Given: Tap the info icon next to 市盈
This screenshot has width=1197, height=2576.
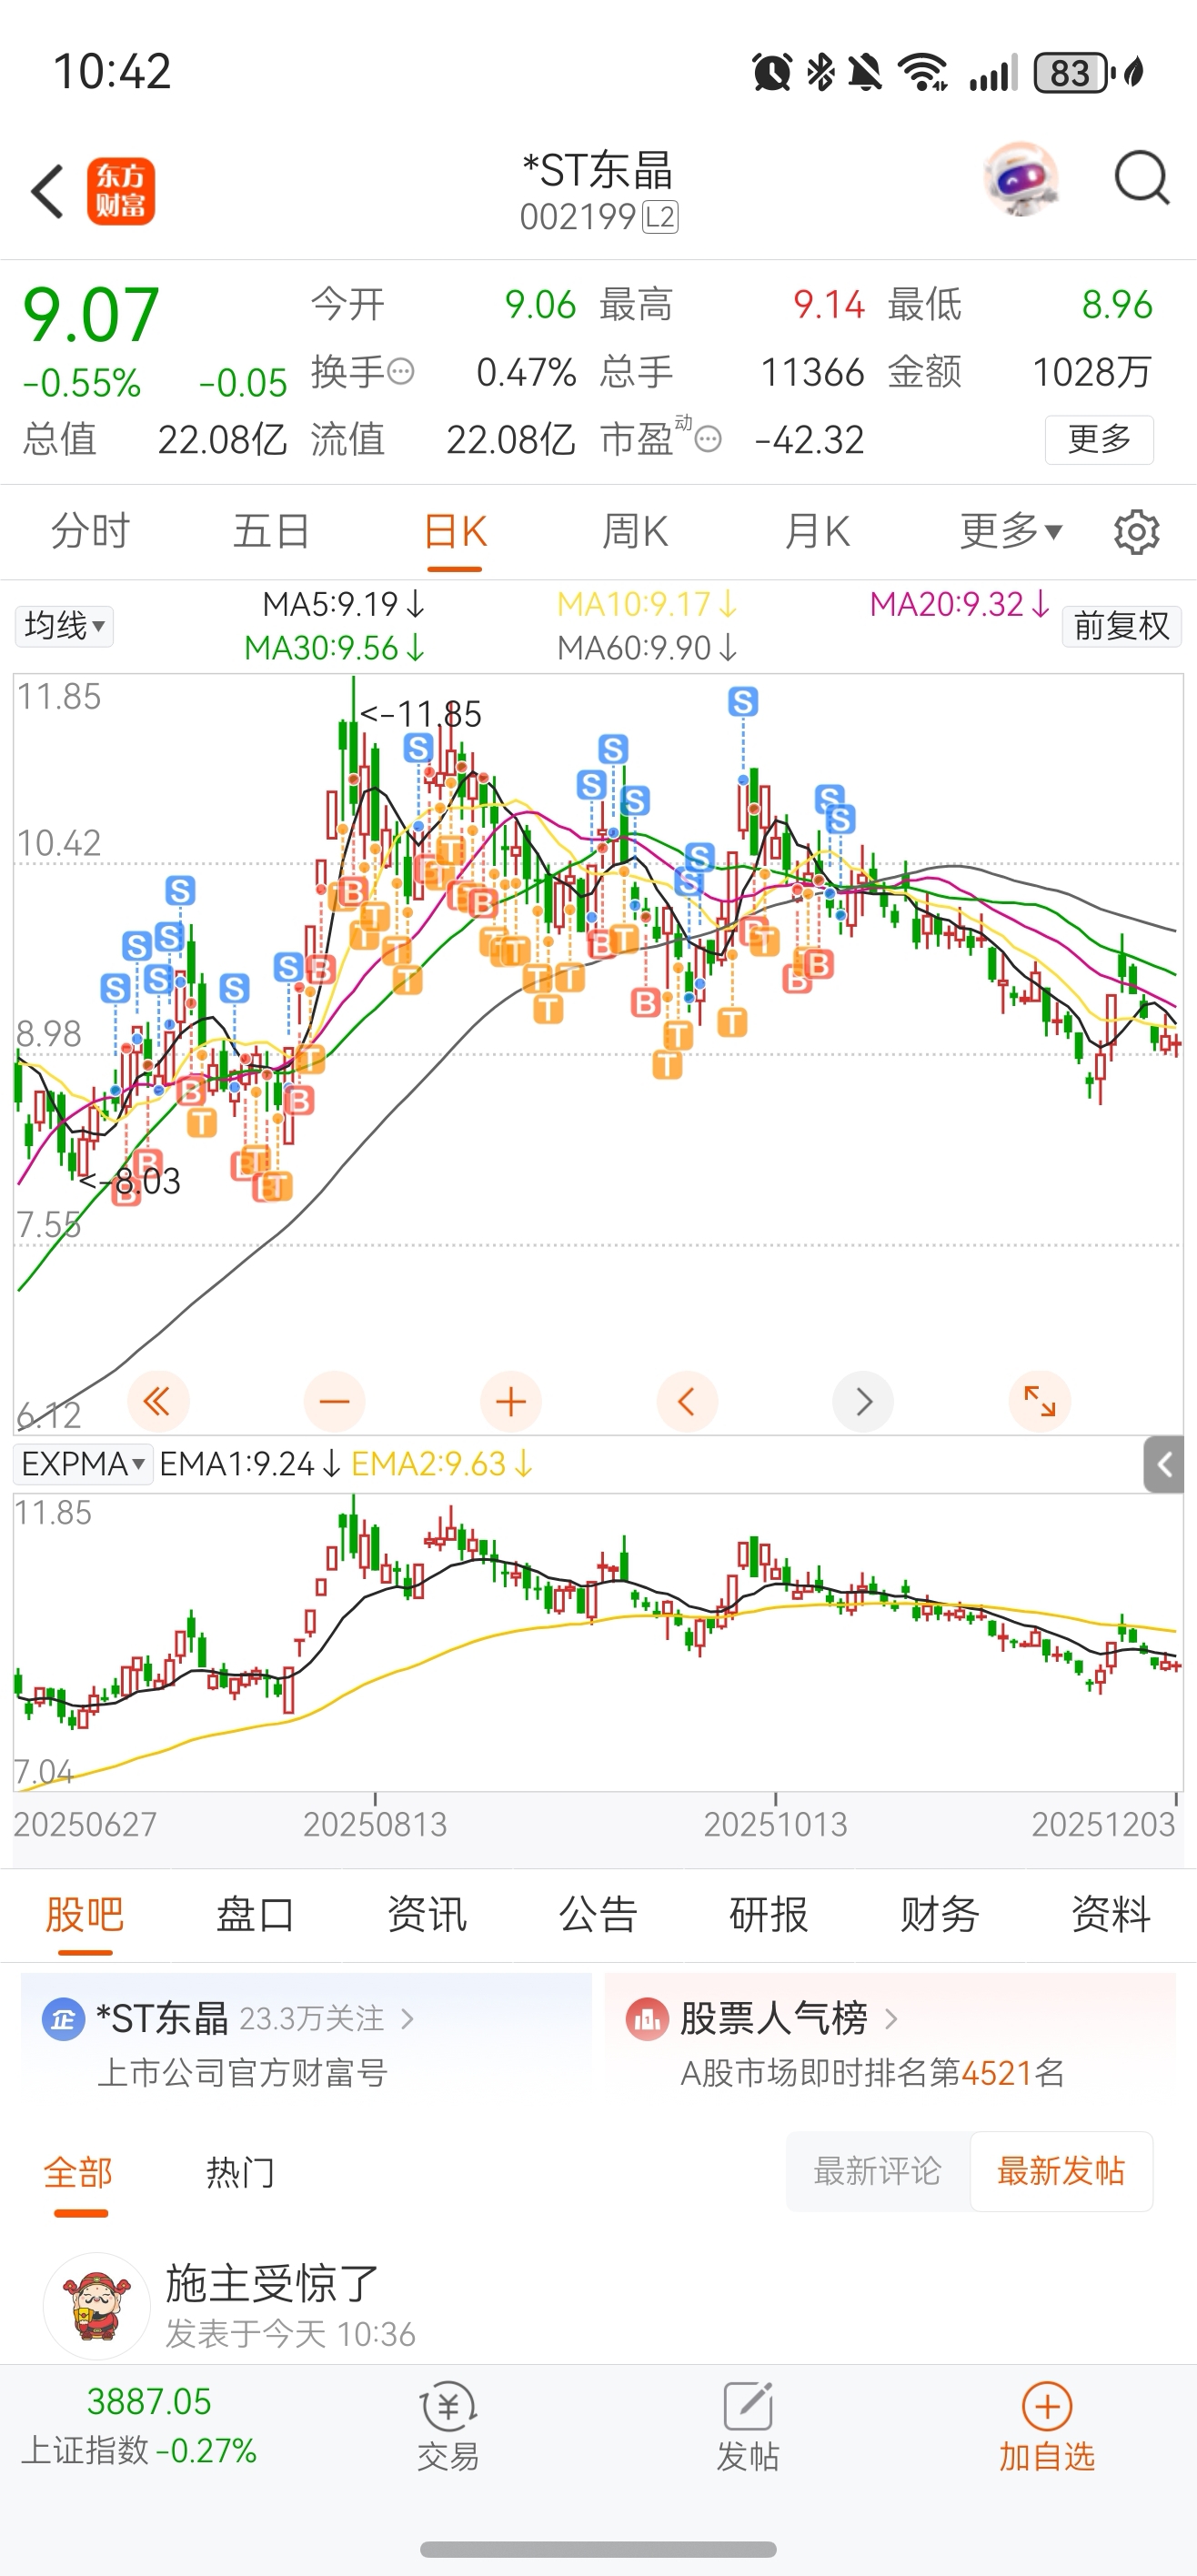Looking at the screenshot, I should 708,439.
